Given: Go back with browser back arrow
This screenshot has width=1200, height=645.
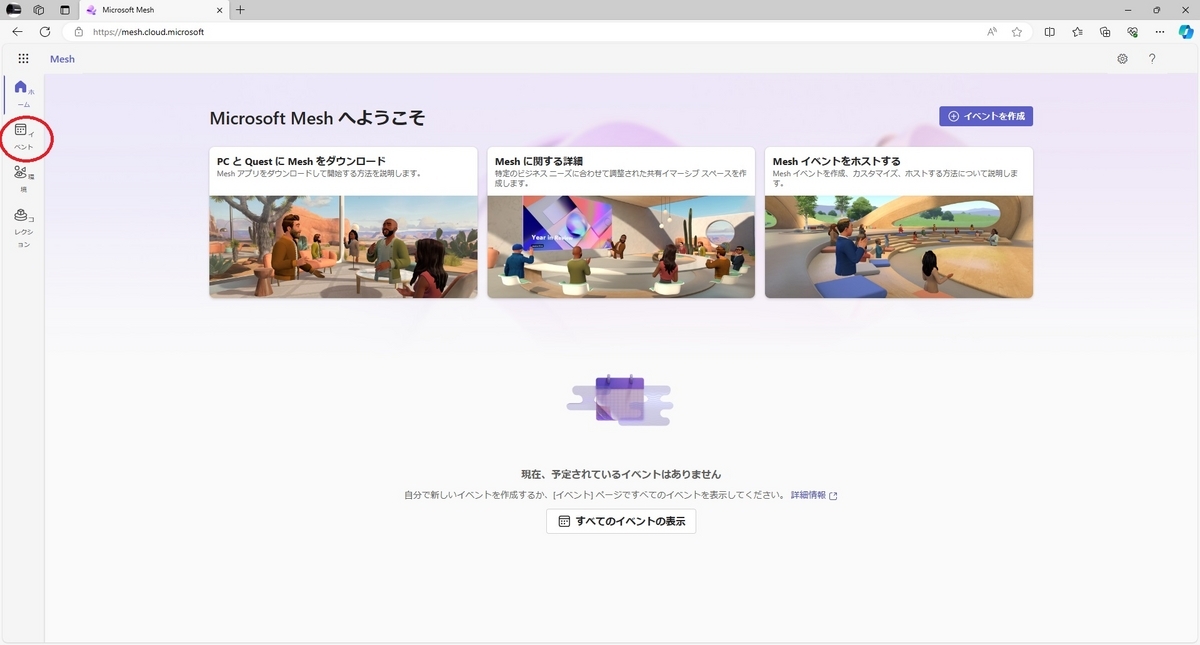Looking at the screenshot, I should 17,32.
